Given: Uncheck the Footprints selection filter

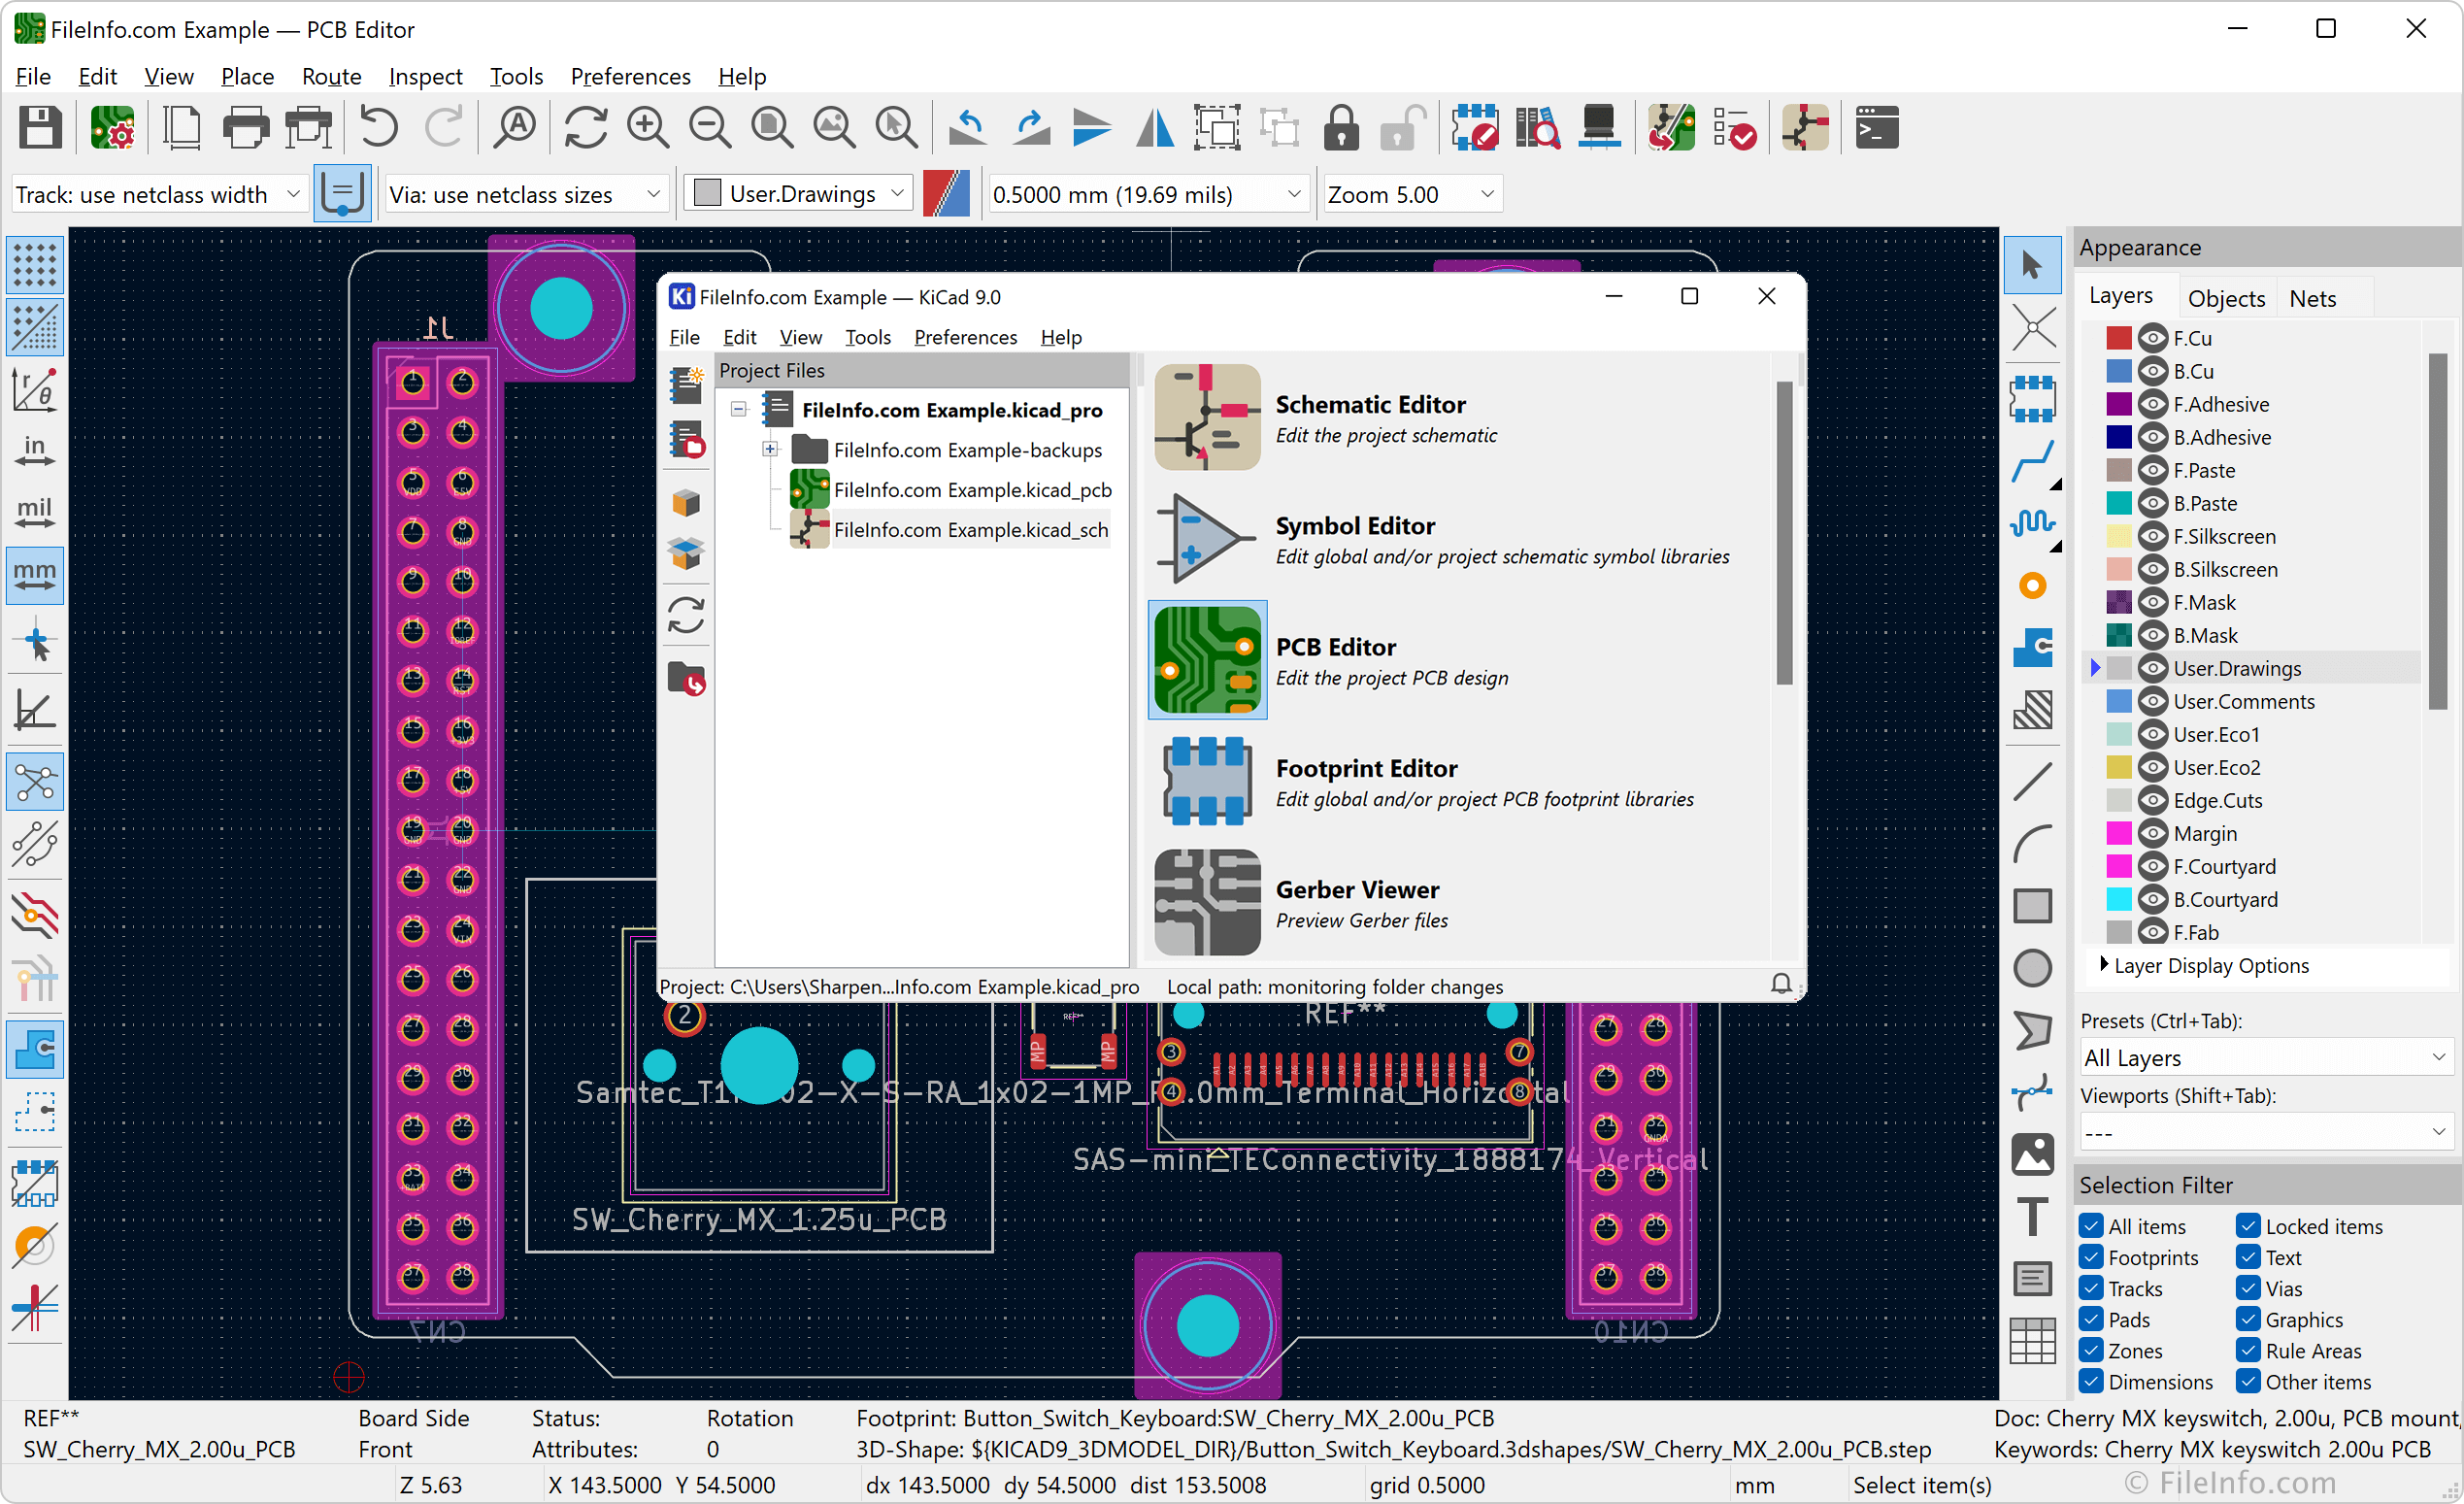Looking at the screenshot, I should point(2091,1257).
